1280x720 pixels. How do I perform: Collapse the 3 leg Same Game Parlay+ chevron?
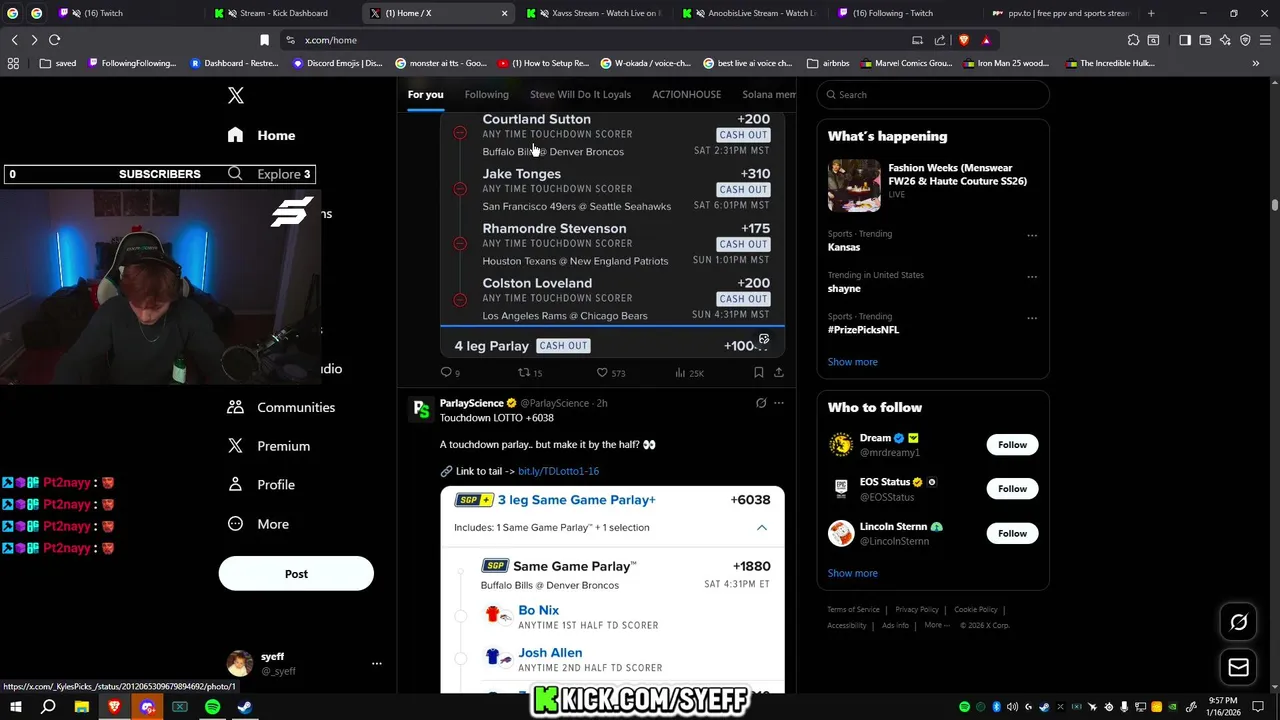[761, 527]
